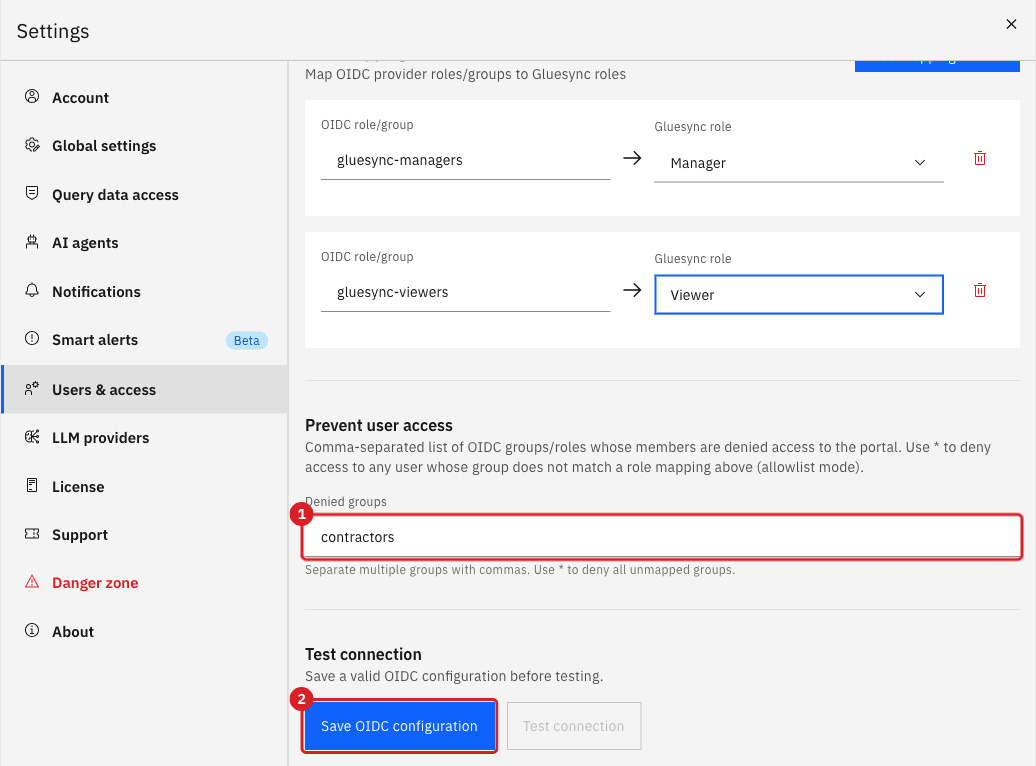Go to Global settings section
This screenshot has width=1036, height=766.
(144, 146)
